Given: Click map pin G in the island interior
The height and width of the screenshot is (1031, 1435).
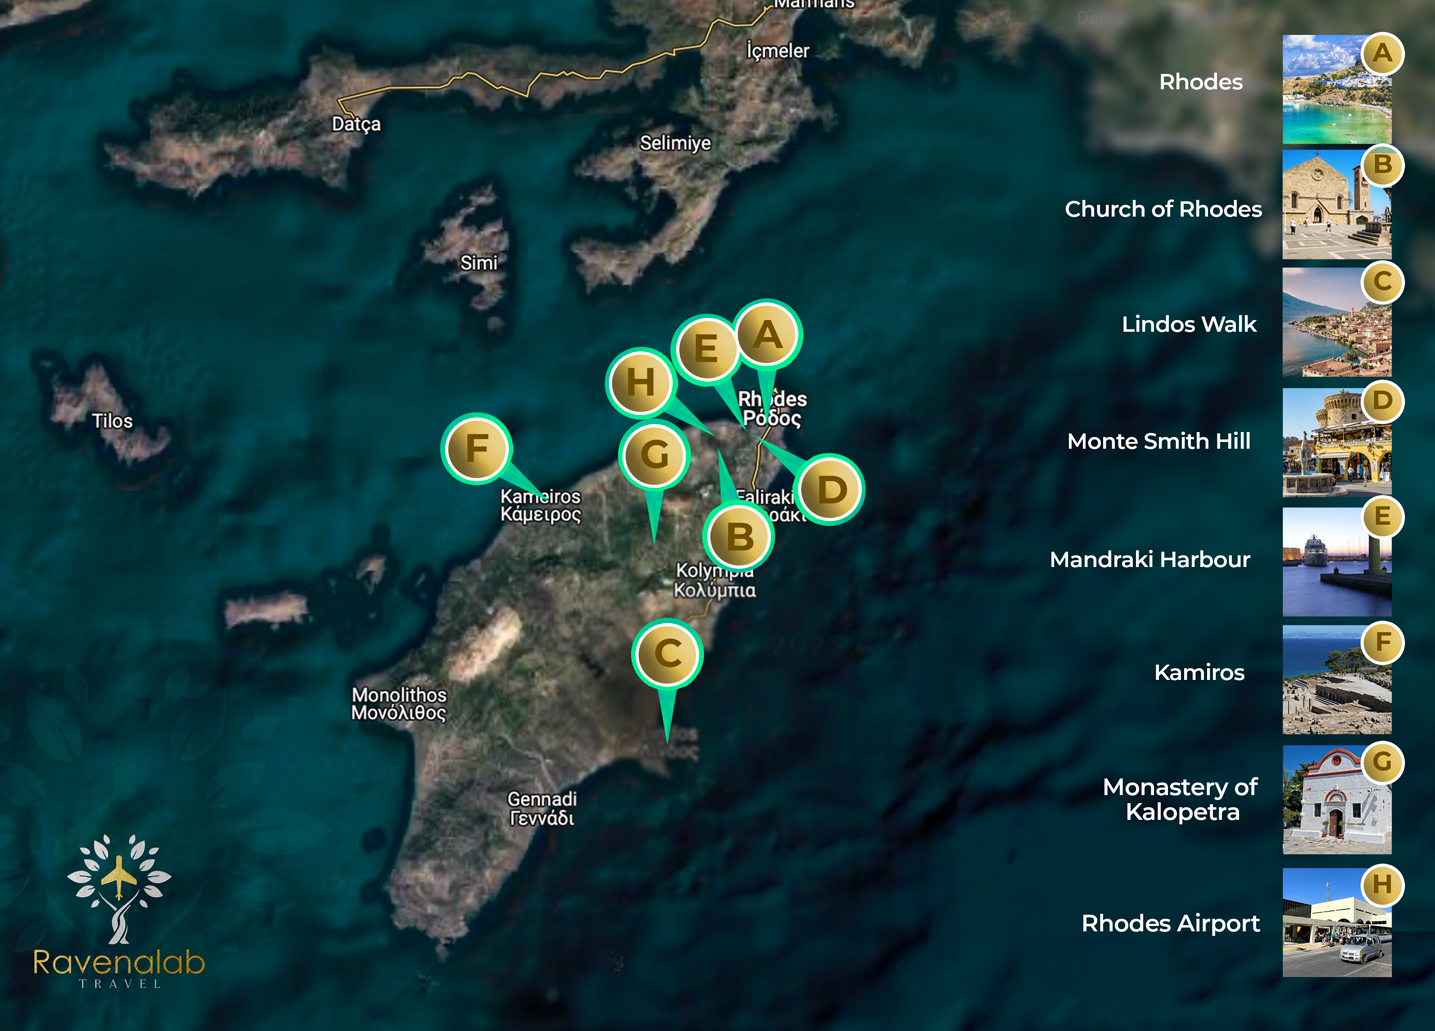Looking at the screenshot, I should (654, 456).
